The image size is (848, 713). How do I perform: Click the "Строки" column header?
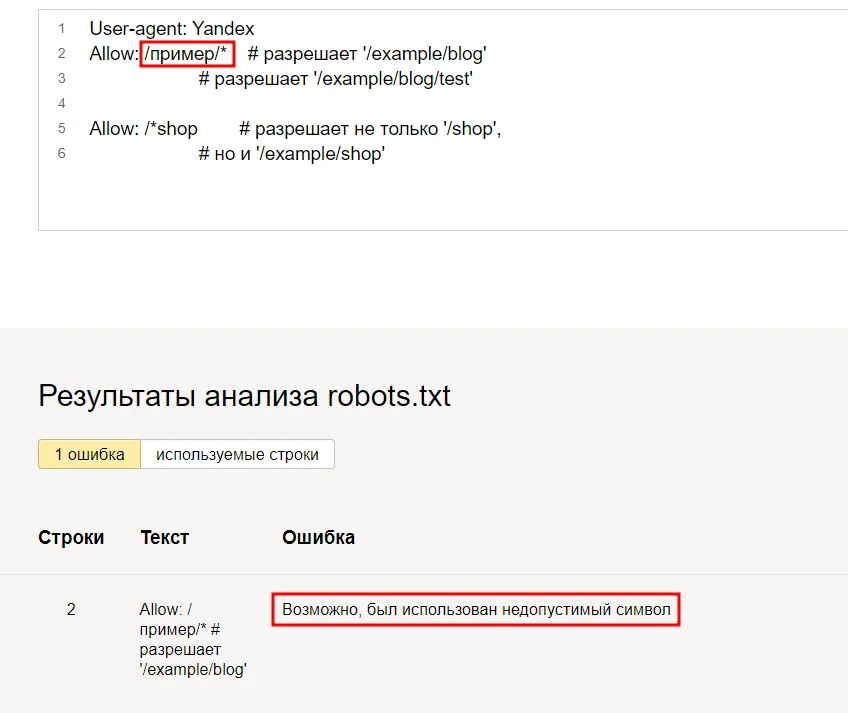click(71, 537)
